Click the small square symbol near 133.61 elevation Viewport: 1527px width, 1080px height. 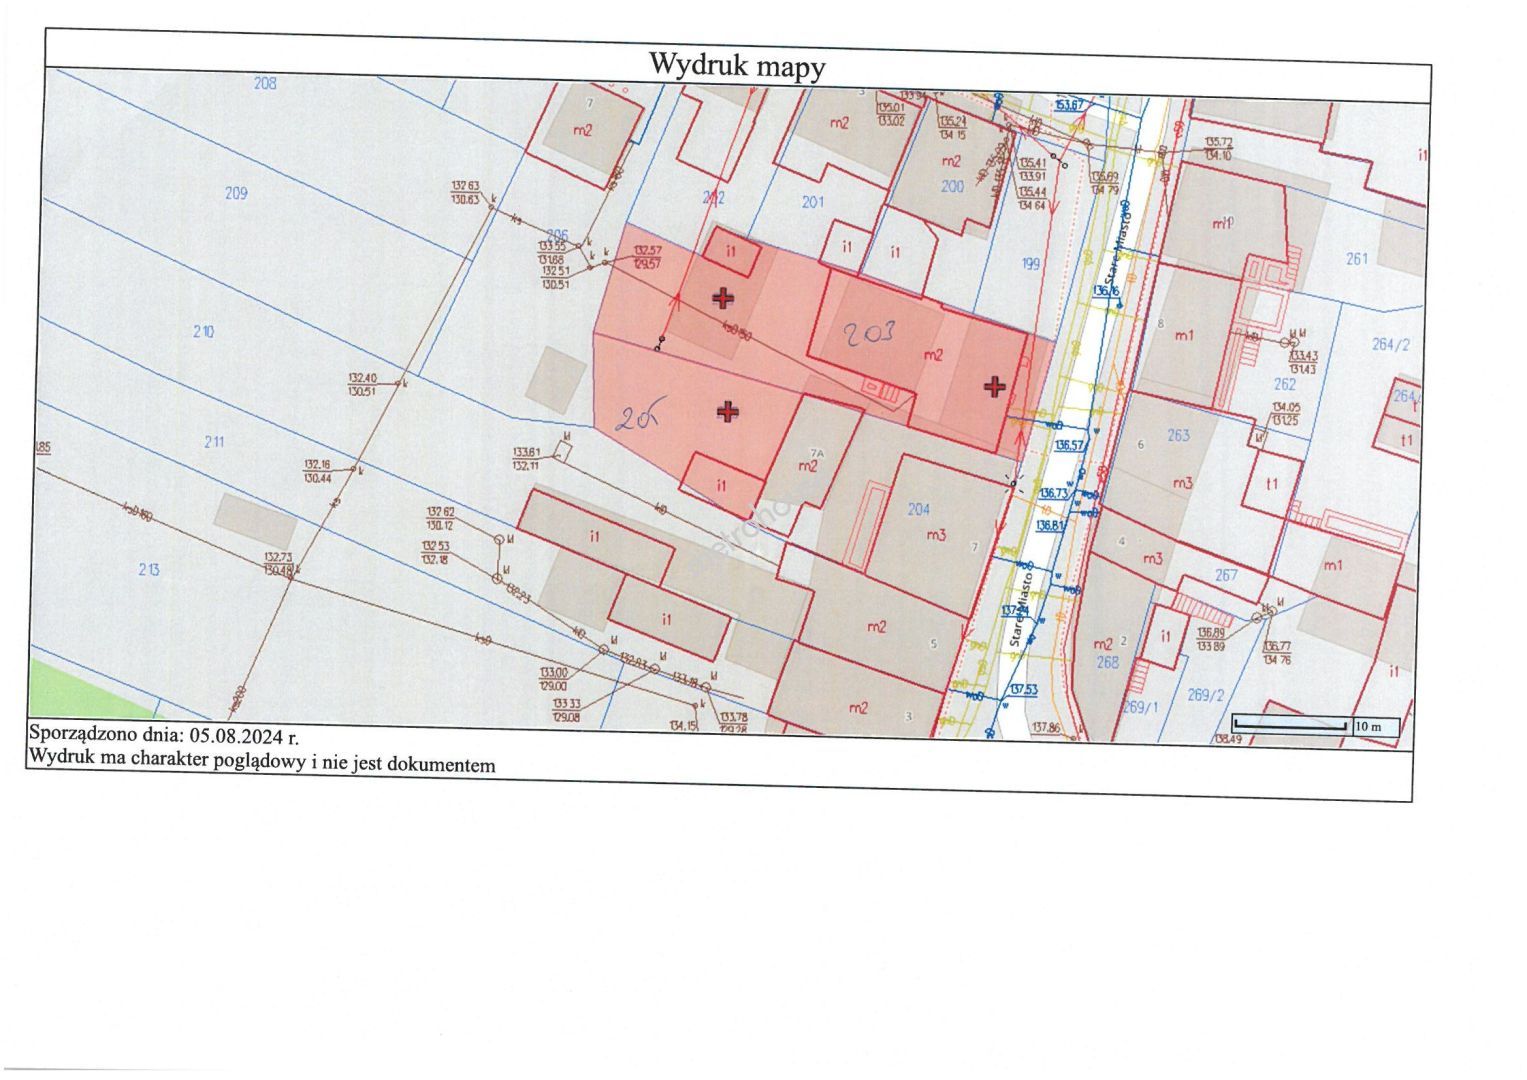tap(563, 453)
